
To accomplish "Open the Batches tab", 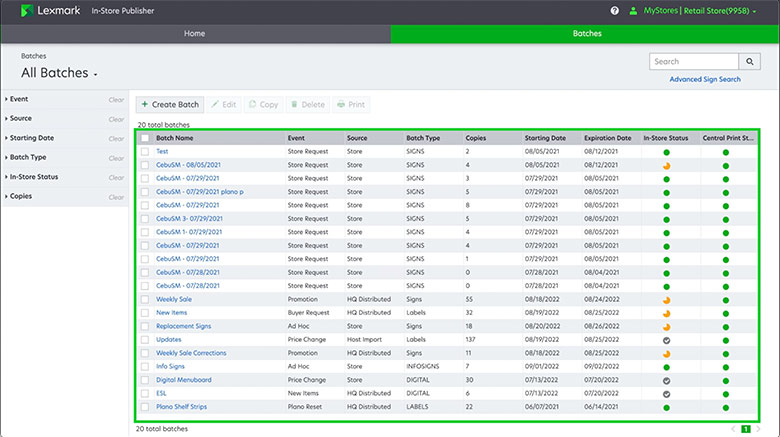I will [586, 33].
